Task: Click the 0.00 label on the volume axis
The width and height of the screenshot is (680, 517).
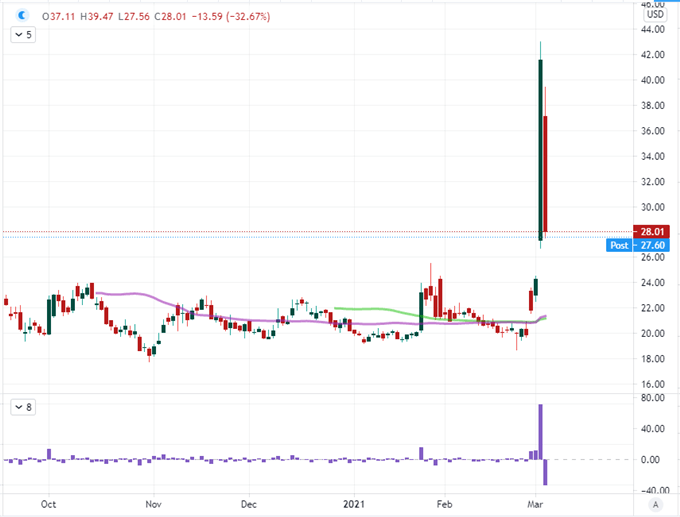Action: pos(653,460)
